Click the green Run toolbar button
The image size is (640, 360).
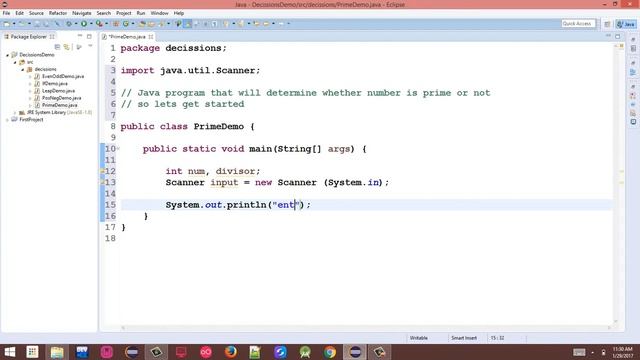click(84, 24)
